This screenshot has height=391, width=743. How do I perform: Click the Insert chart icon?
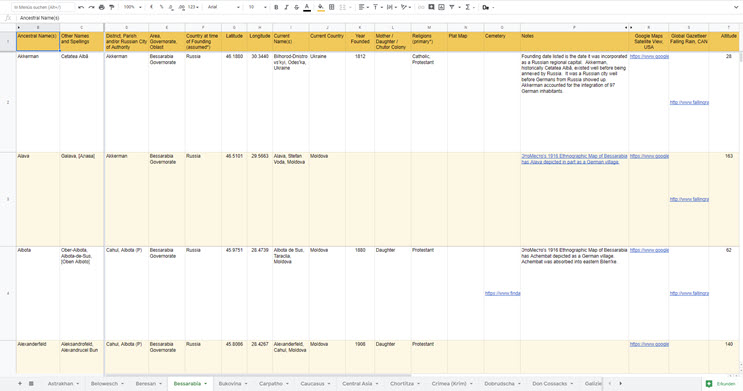tap(441, 7)
